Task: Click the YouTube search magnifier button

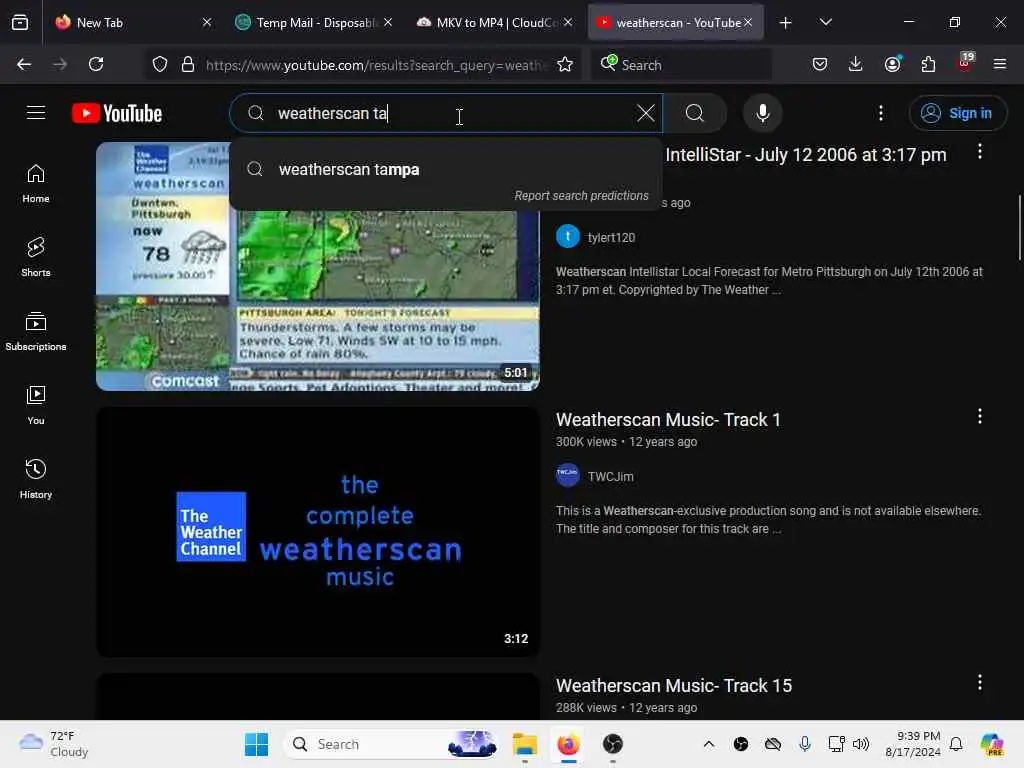Action: (695, 113)
